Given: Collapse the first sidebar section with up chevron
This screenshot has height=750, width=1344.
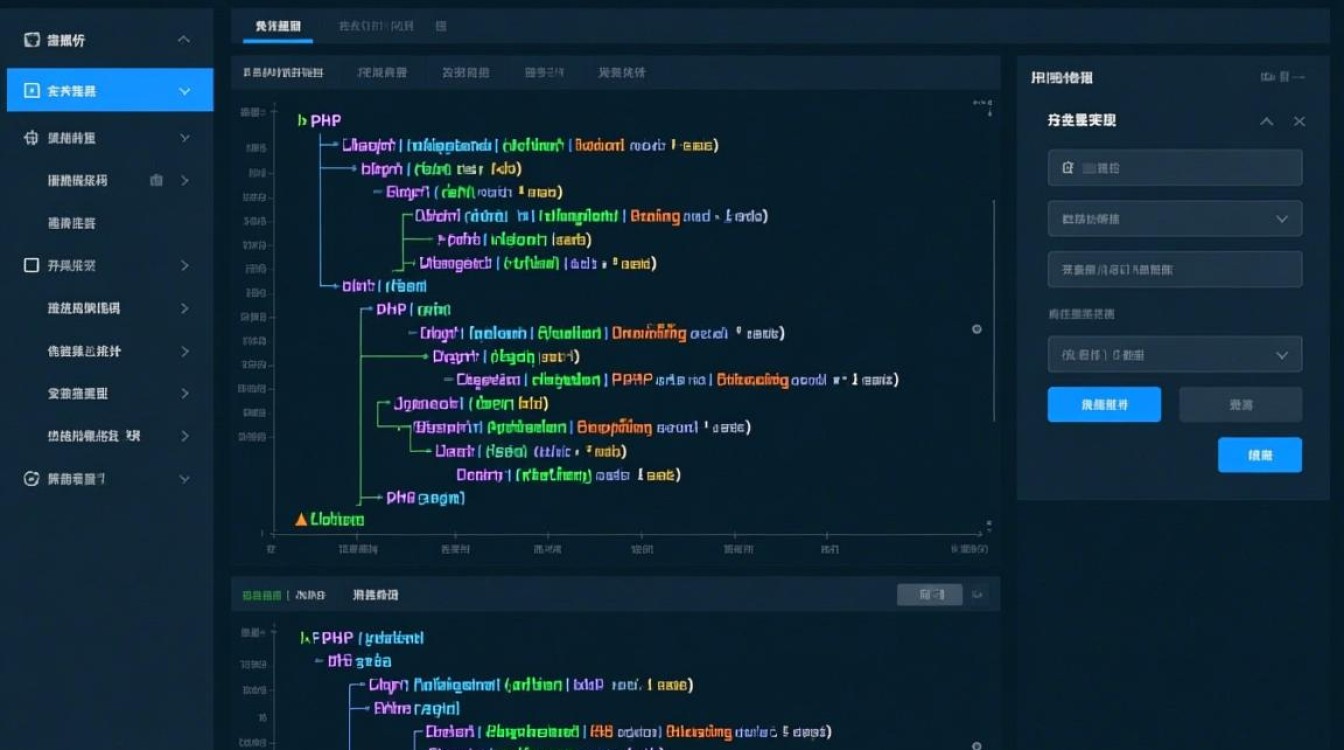Looking at the screenshot, I should (x=184, y=40).
